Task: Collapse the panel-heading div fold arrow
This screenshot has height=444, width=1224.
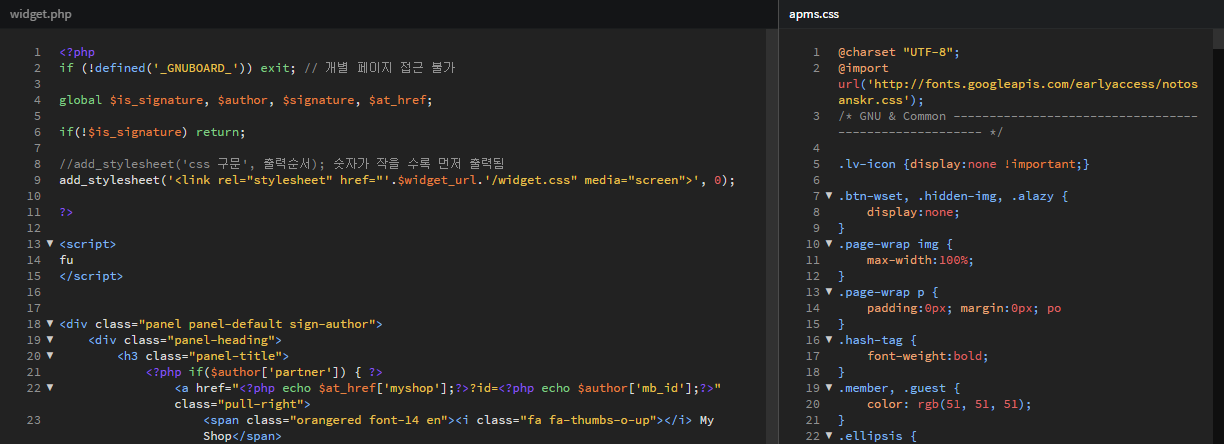Action: 49,340
